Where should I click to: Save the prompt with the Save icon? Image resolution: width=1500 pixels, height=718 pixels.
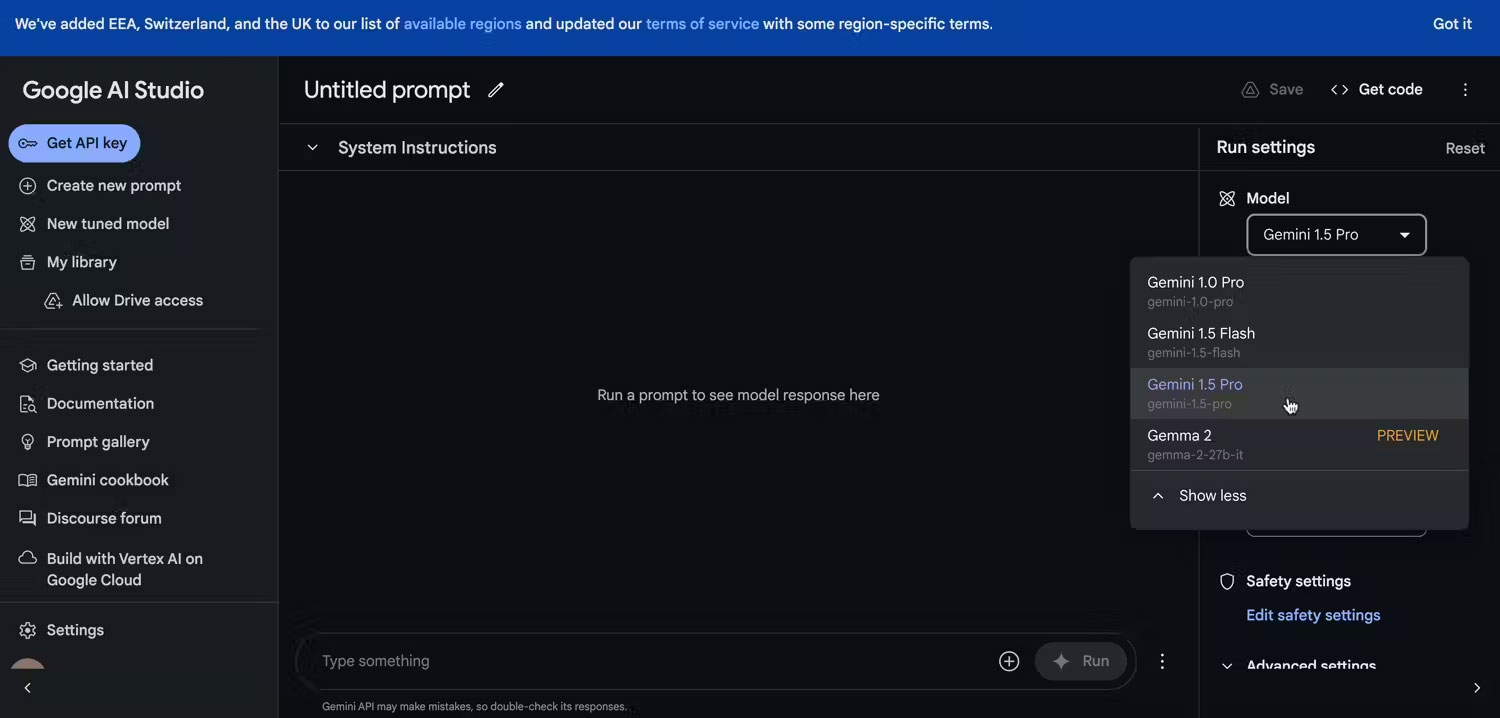pos(1271,89)
